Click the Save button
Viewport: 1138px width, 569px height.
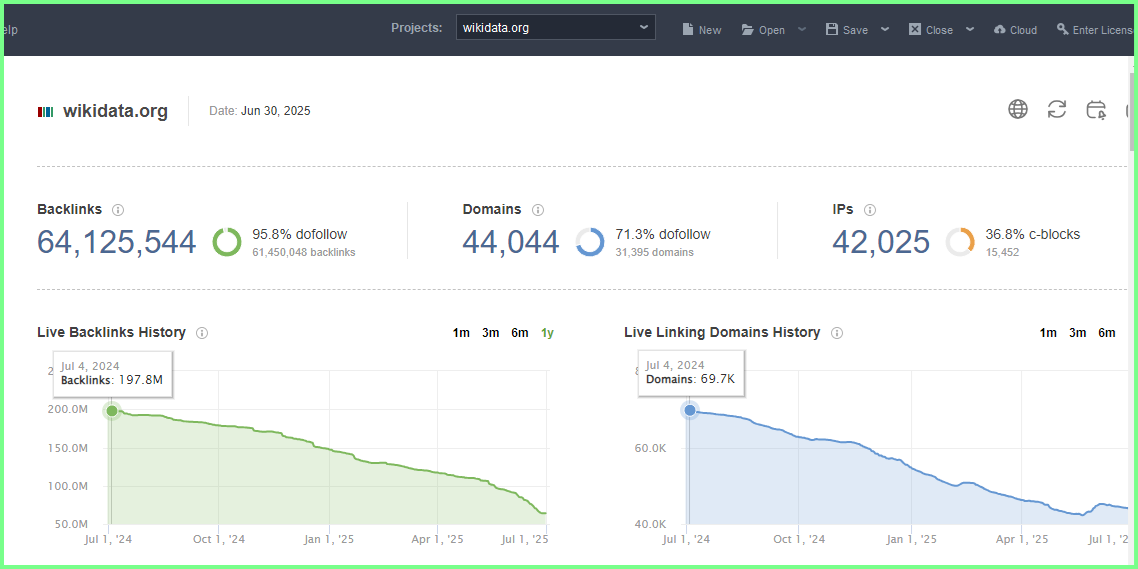pyautogui.click(x=847, y=30)
